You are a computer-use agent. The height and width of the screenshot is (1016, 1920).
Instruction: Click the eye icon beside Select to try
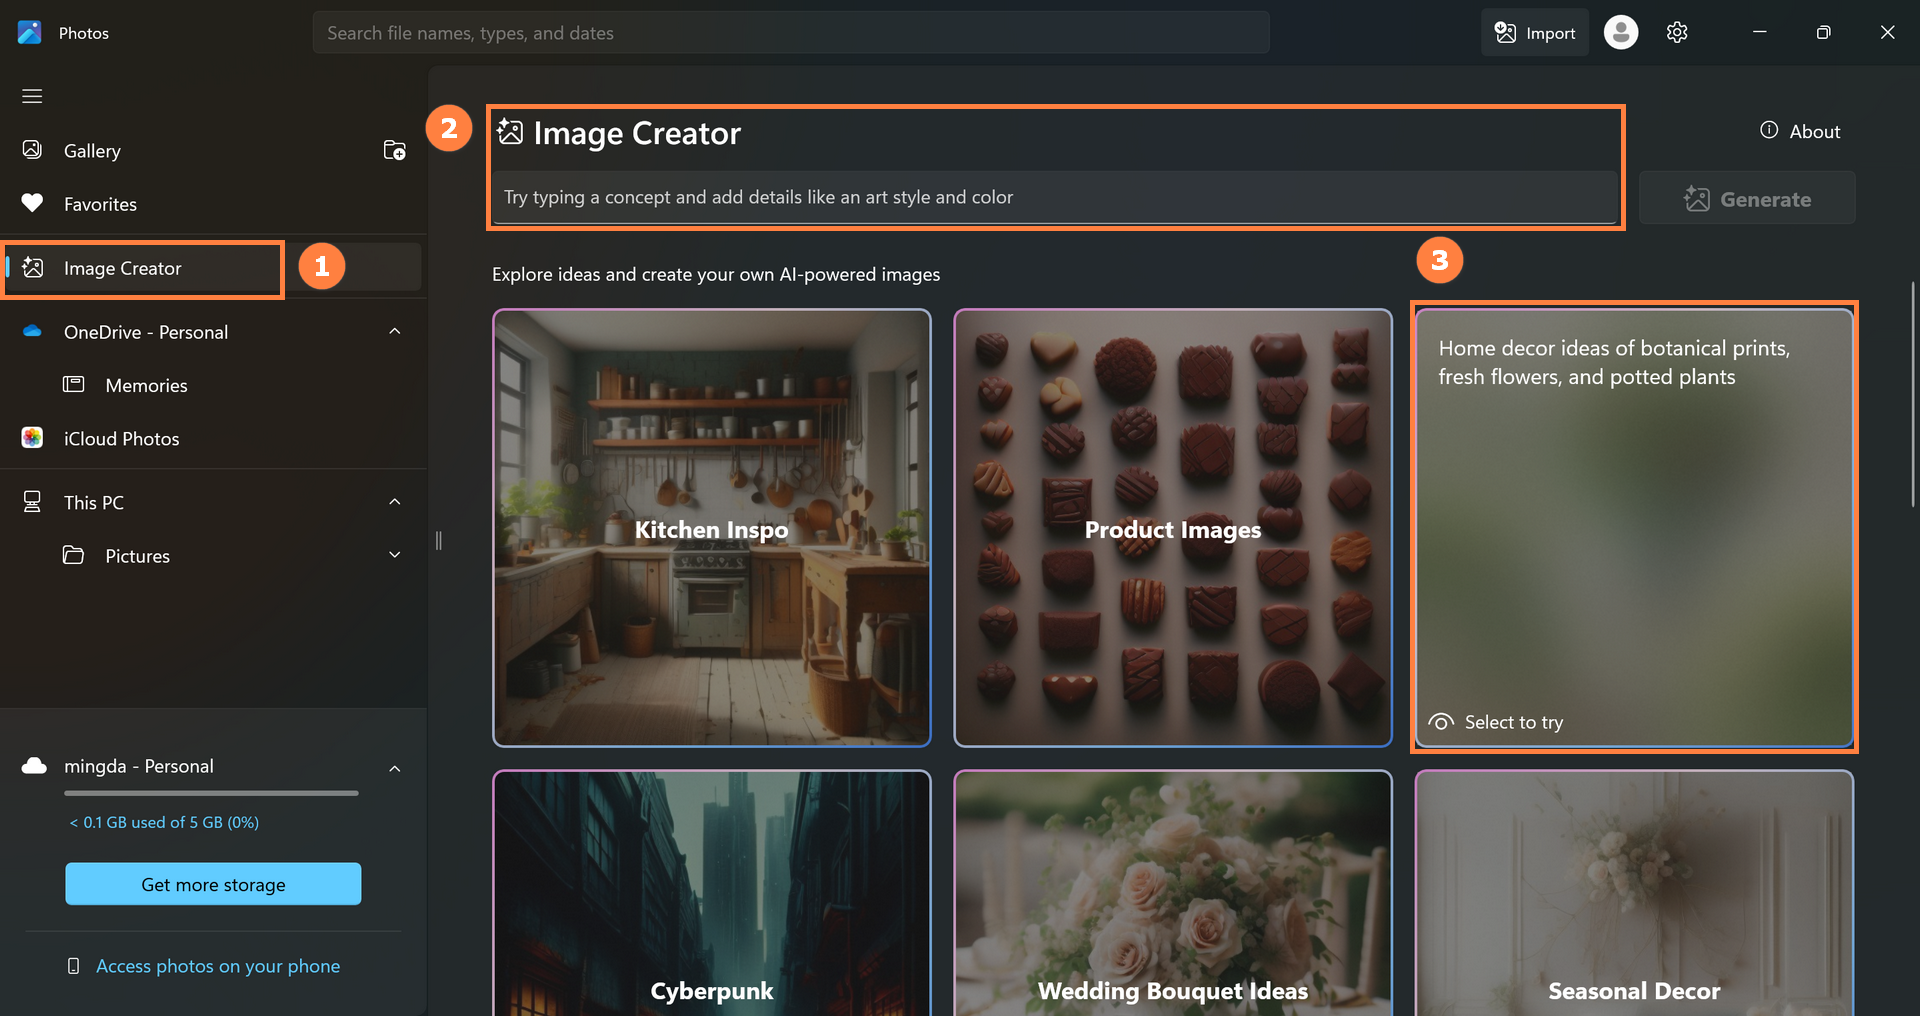1441,722
